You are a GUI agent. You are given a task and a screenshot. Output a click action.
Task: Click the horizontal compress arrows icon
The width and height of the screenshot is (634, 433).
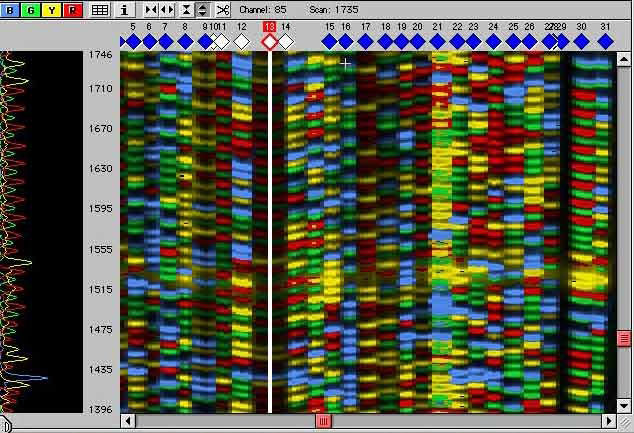151,10
